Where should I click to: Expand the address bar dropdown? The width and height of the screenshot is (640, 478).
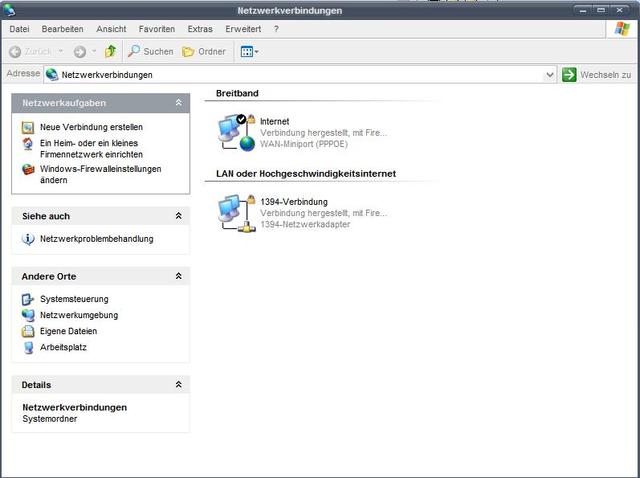550,75
